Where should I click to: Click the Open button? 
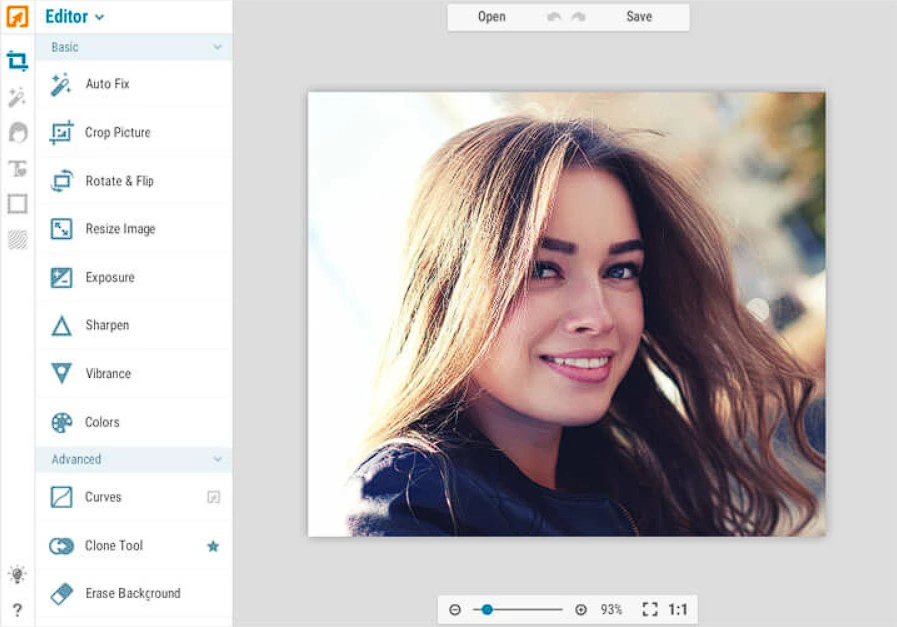(x=491, y=17)
